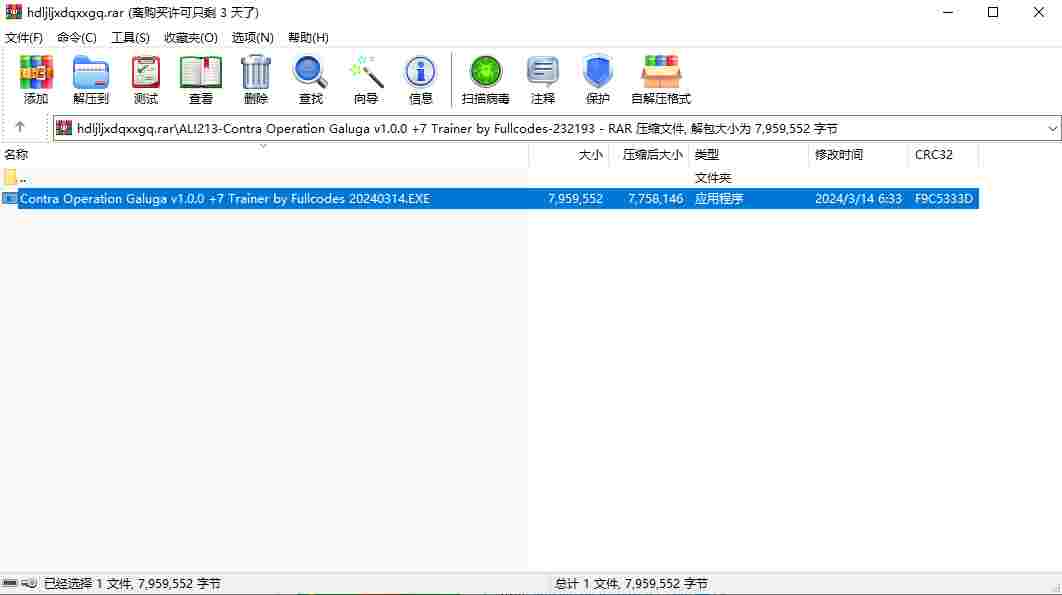This screenshot has width=1062, height=595.
Task: Click the 7,959,552 size cell
Action: [575, 199]
